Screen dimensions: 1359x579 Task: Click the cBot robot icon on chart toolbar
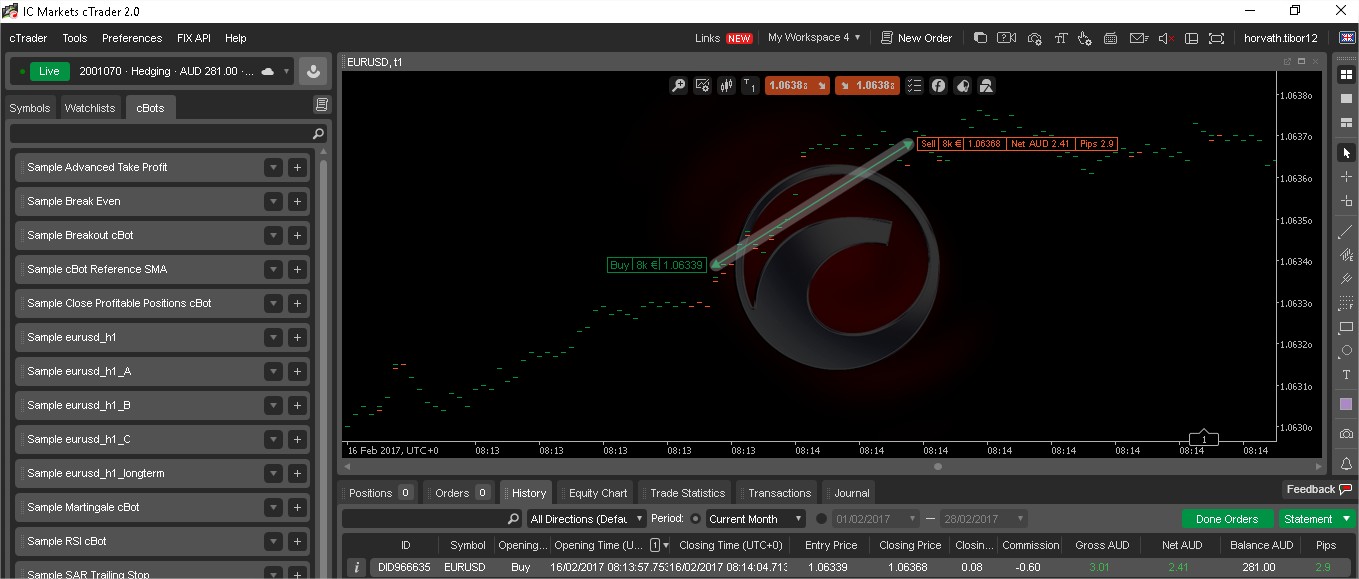click(x=986, y=86)
